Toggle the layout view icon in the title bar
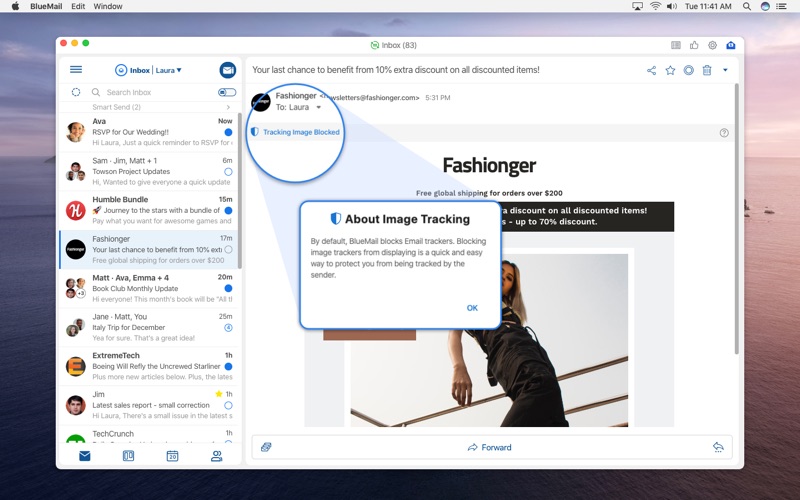This screenshot has width=800, height=500. 676,45
